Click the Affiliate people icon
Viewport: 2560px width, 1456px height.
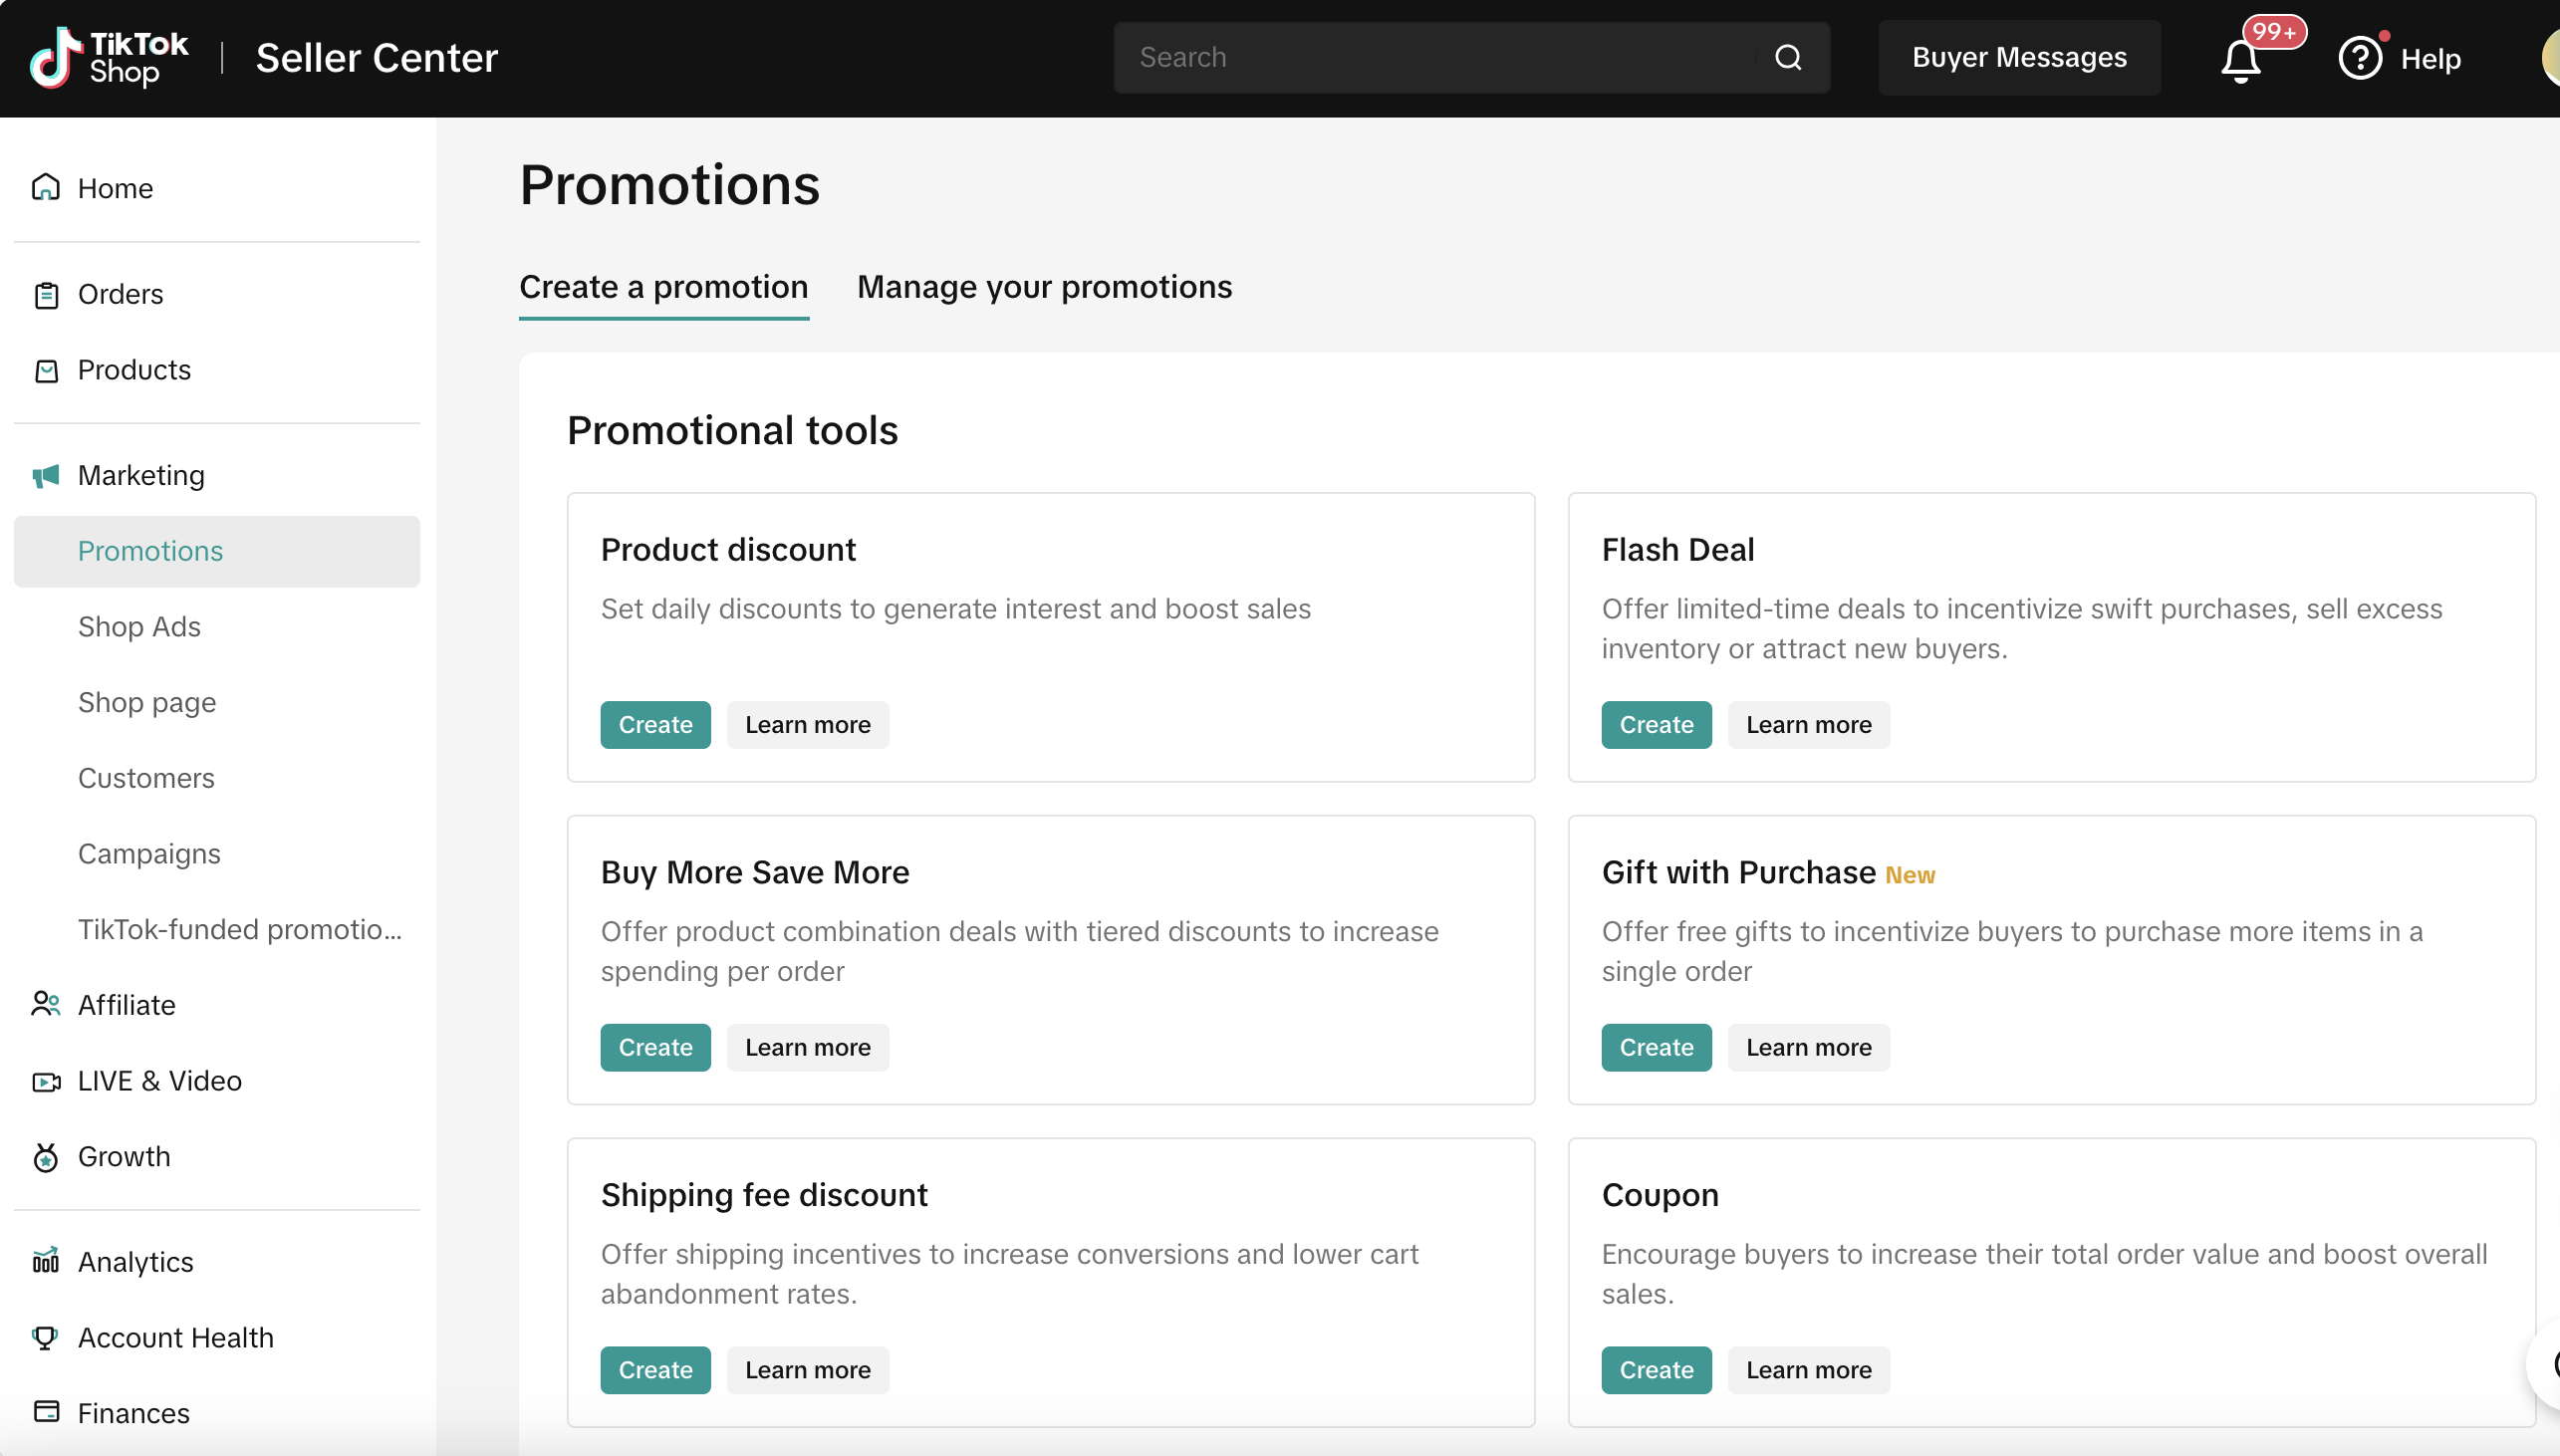pos(46,1004)
